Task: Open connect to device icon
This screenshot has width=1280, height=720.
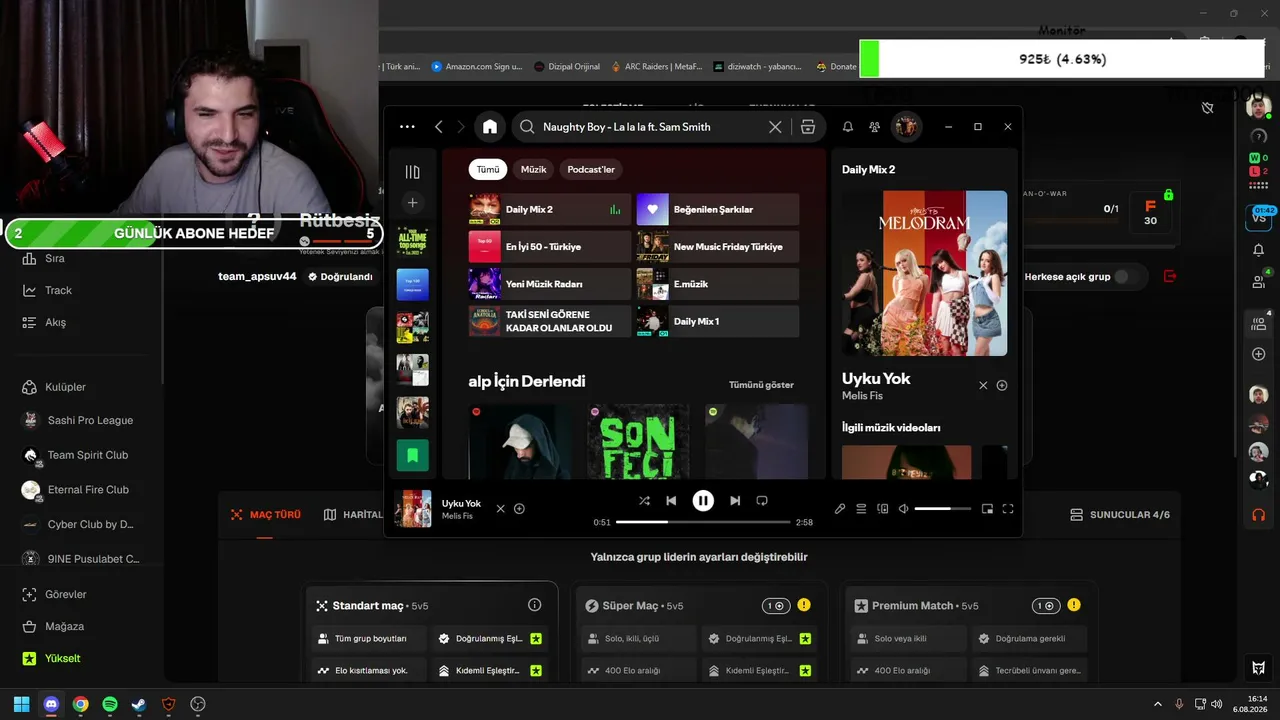Action: click(x=882, y=509)
